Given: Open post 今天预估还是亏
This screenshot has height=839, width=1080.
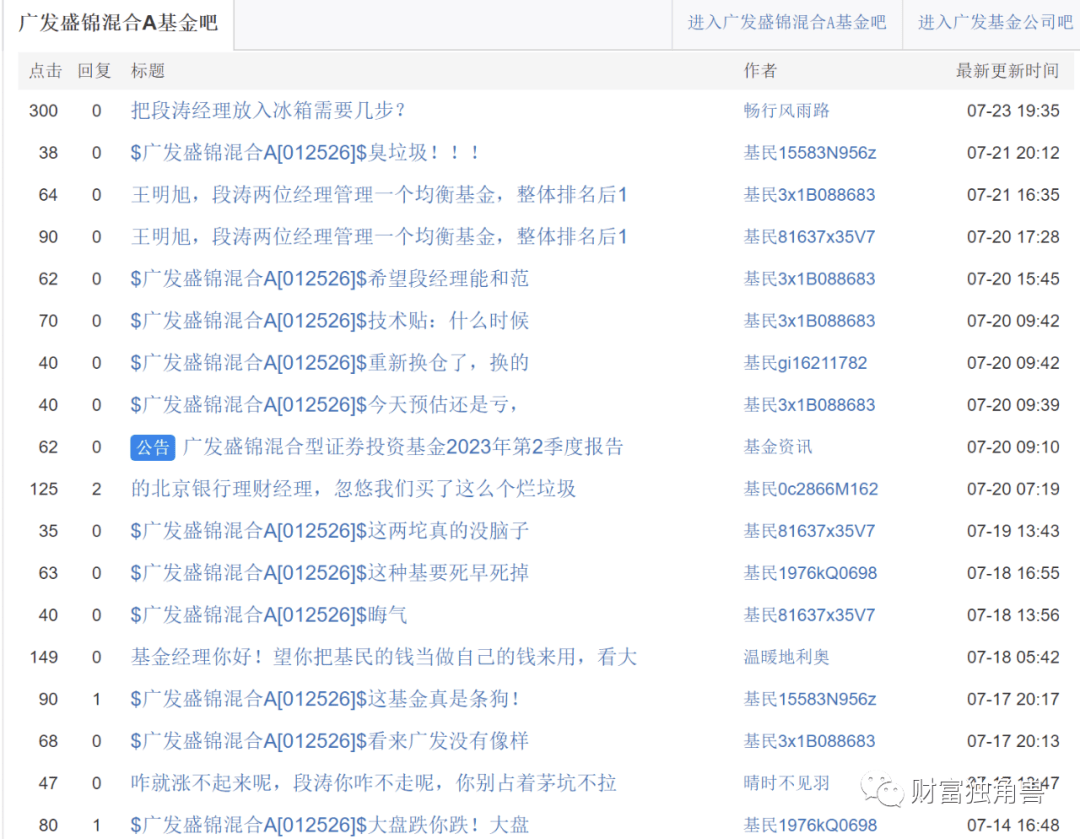Looking at the screenshot, I should click(x=324, y=404).
